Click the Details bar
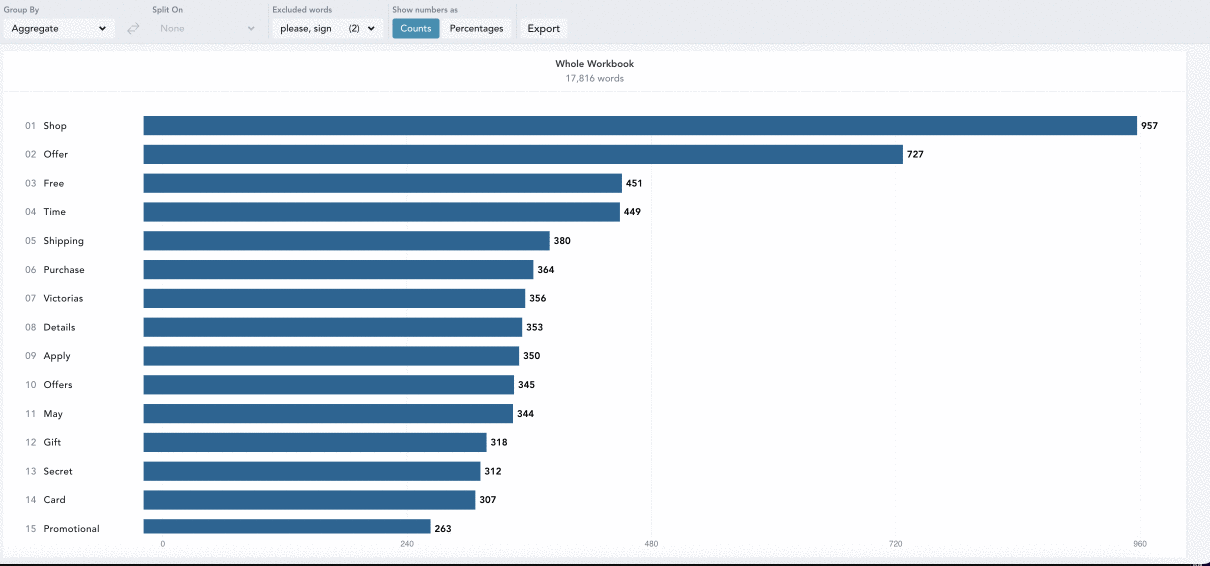Image resolution: width=1210 pixels, height=566 pixels. click(333, 327)
